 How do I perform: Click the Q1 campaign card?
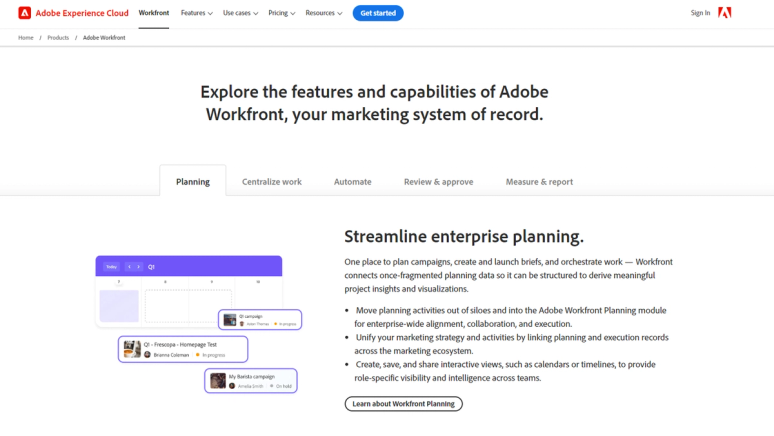[260, 319]
